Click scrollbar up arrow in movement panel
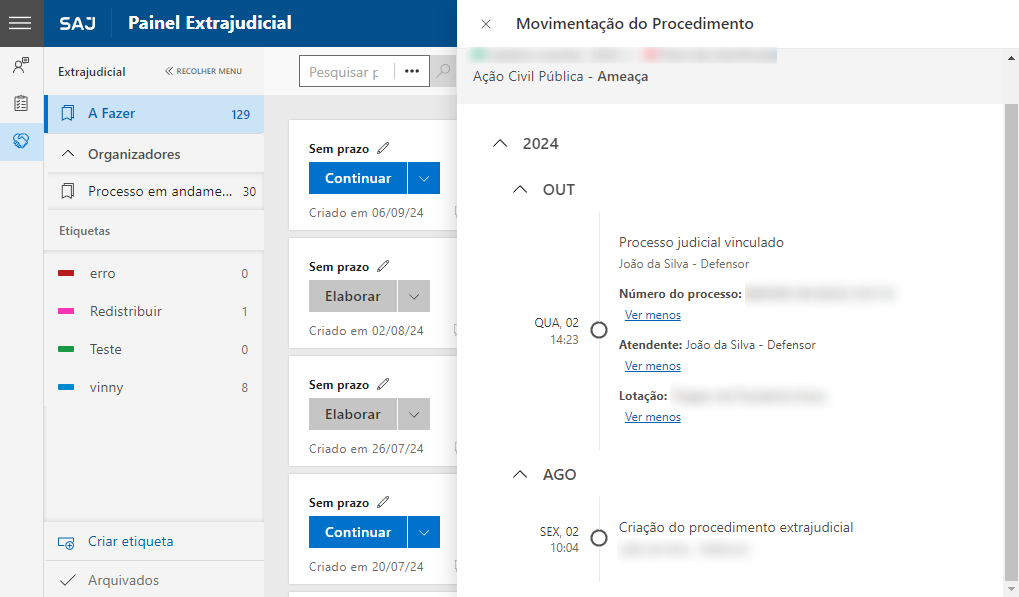1019x597 pixels. pyautogui.click(x=1011, y=58)
